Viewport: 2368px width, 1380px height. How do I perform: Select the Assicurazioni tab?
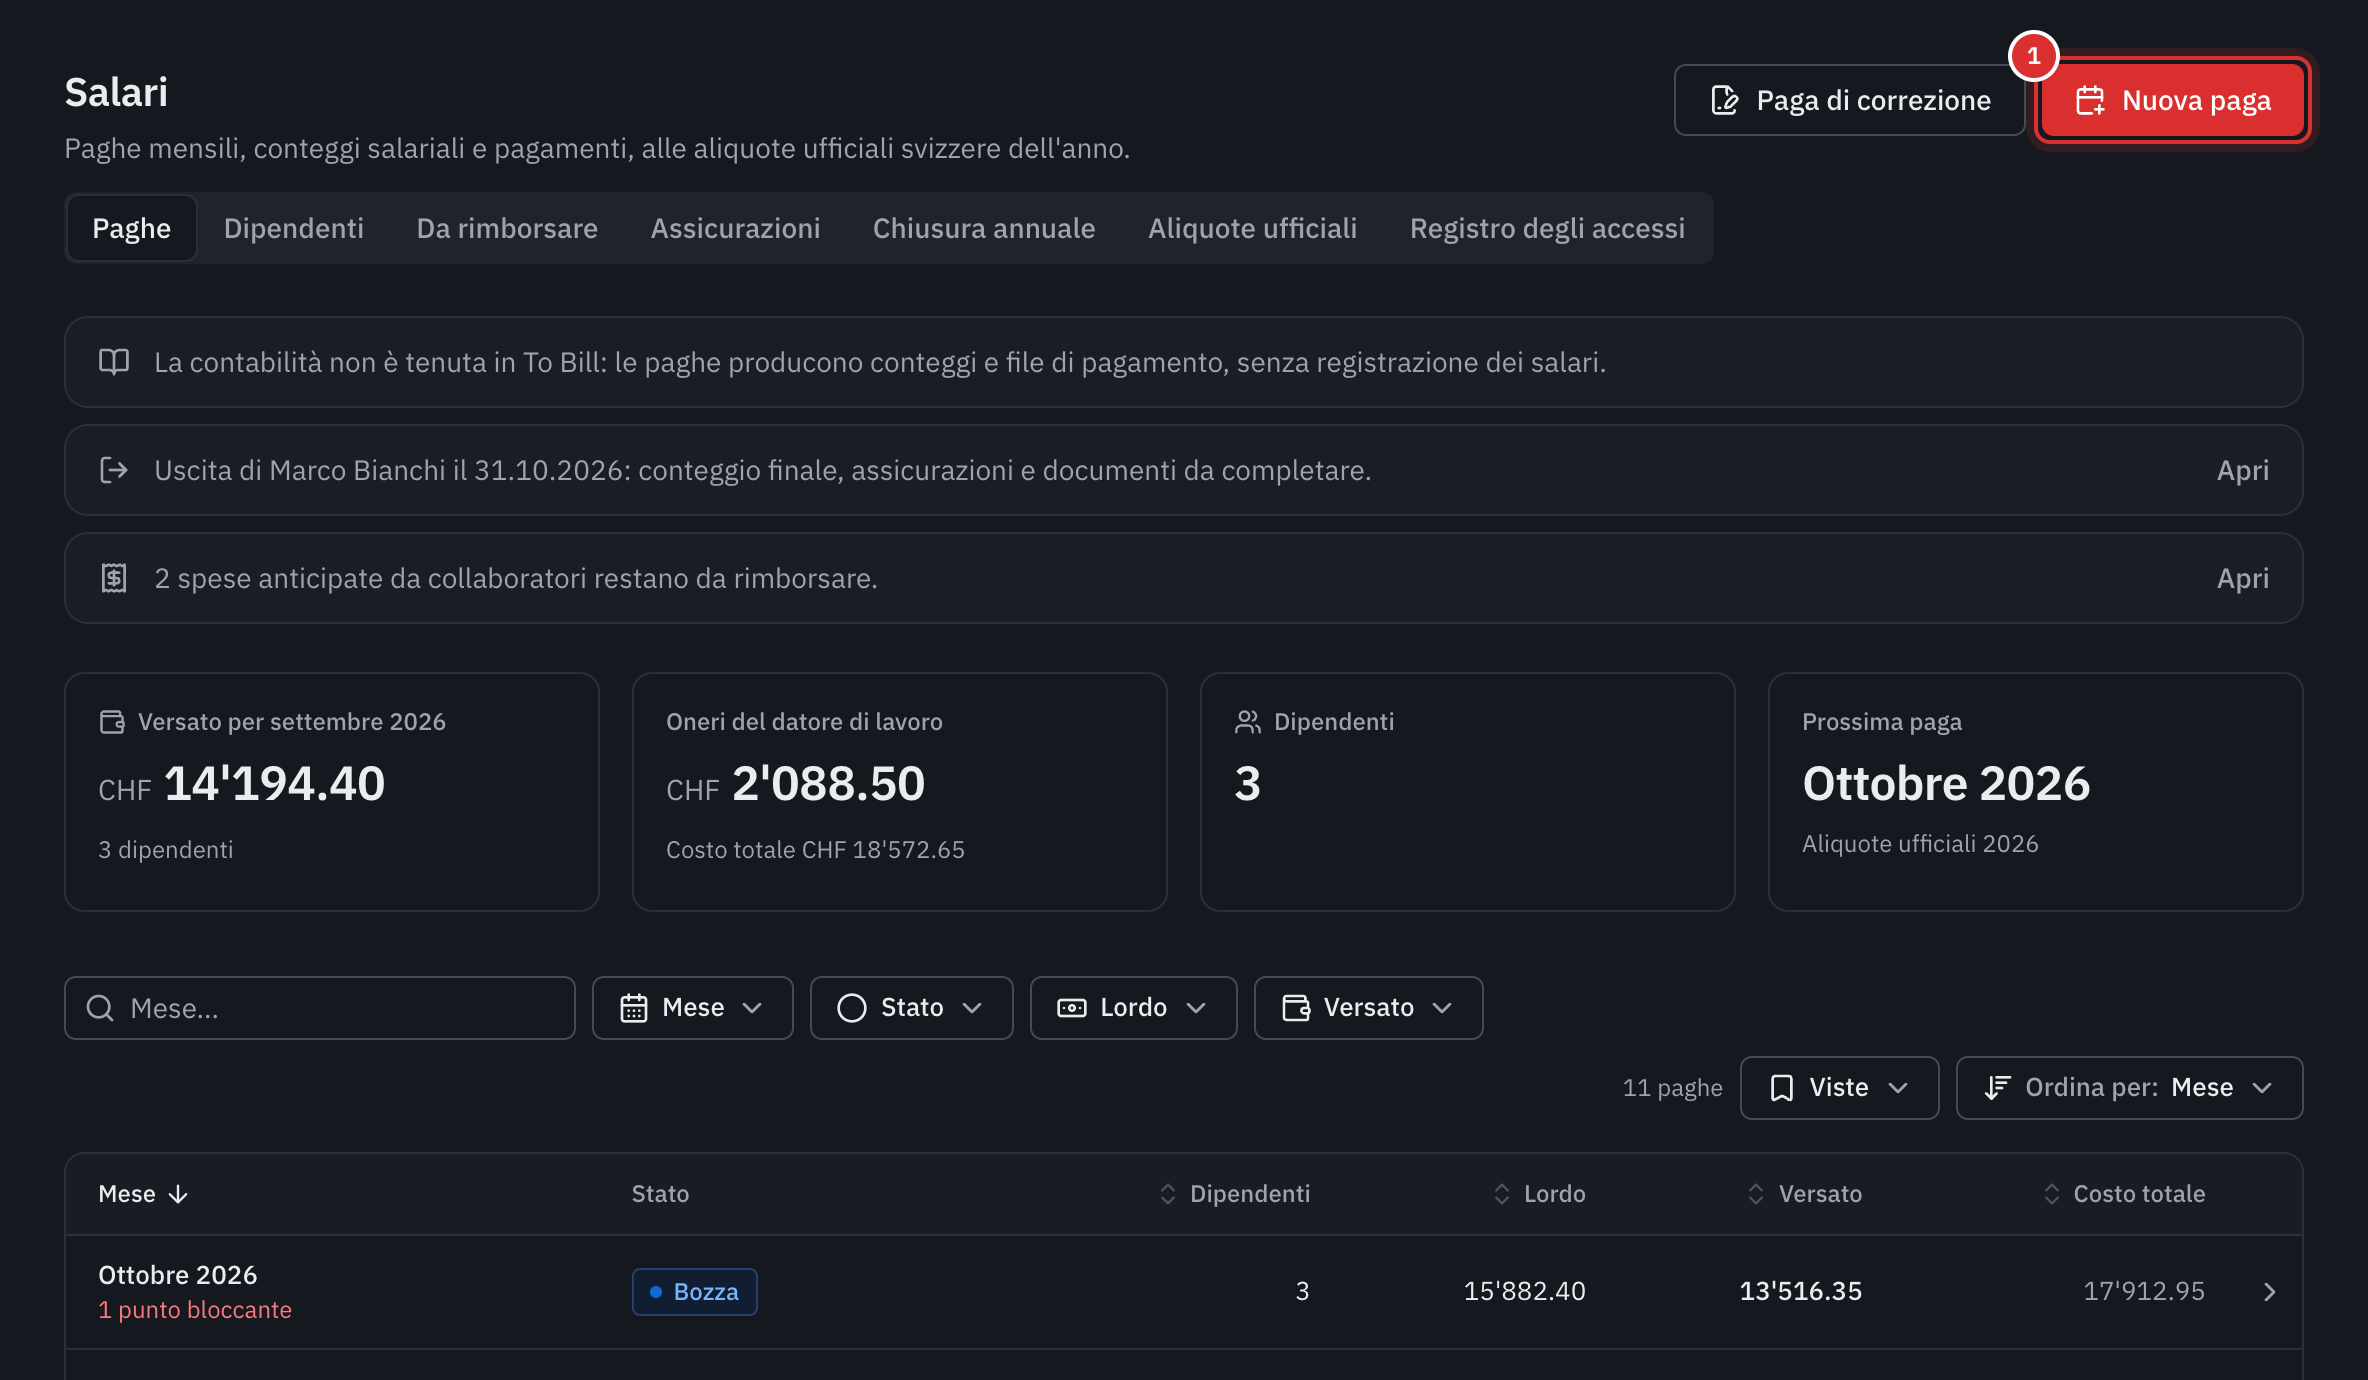click(x=735, y=228)
